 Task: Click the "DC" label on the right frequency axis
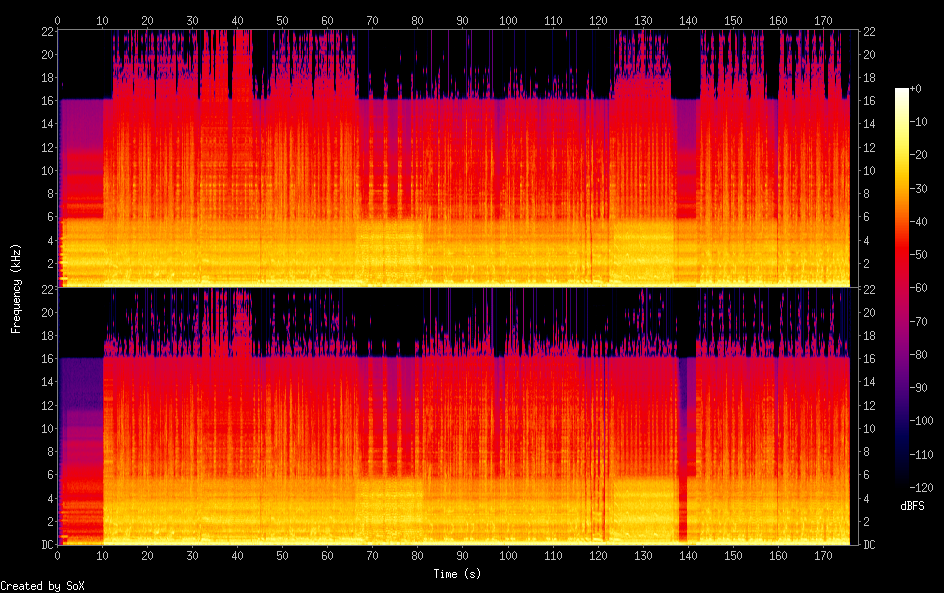(869, 545)
